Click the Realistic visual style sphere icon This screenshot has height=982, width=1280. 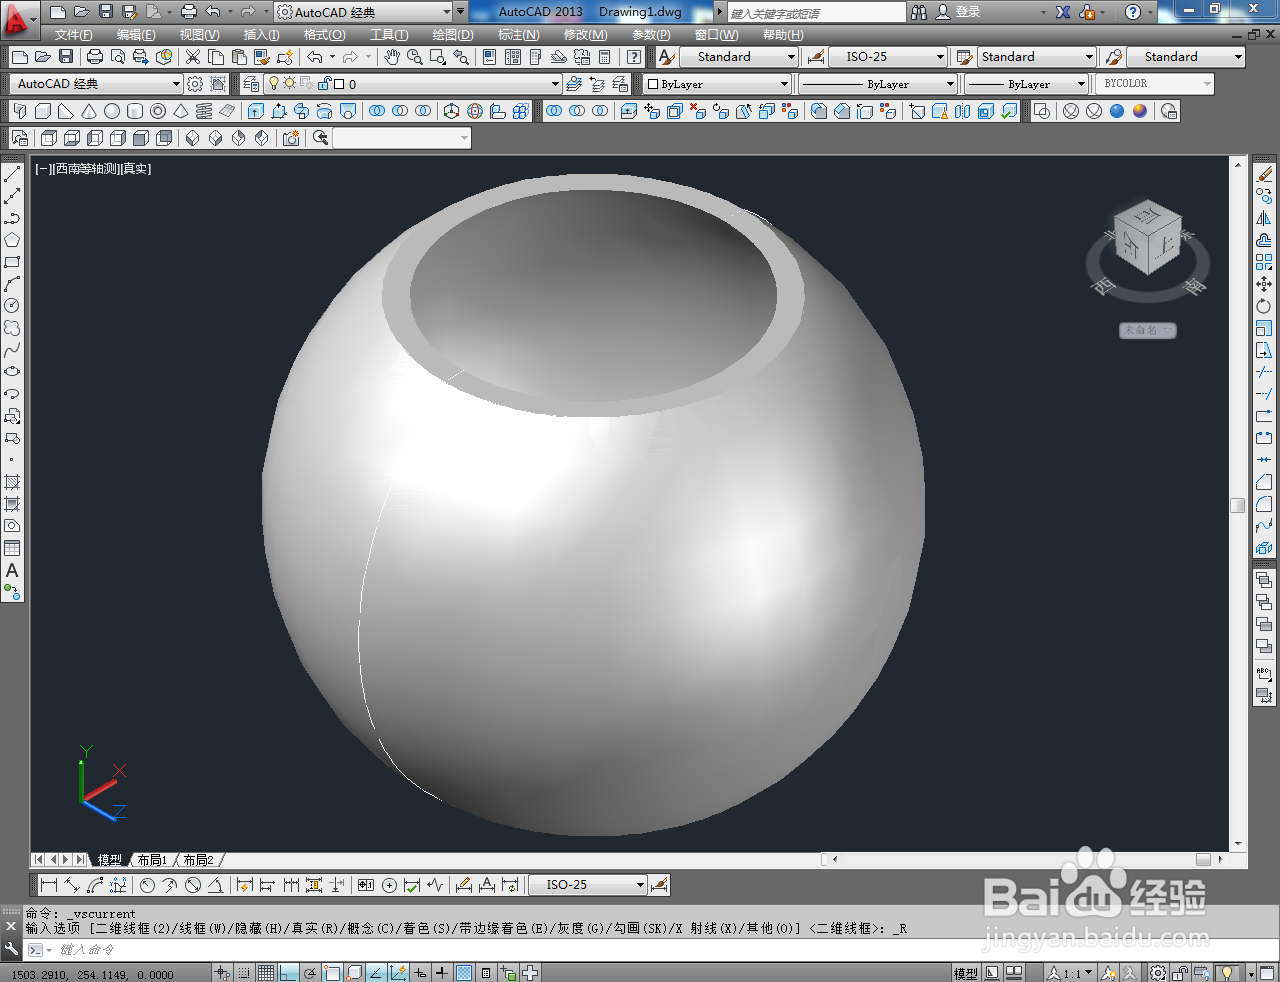point(1117,111)
